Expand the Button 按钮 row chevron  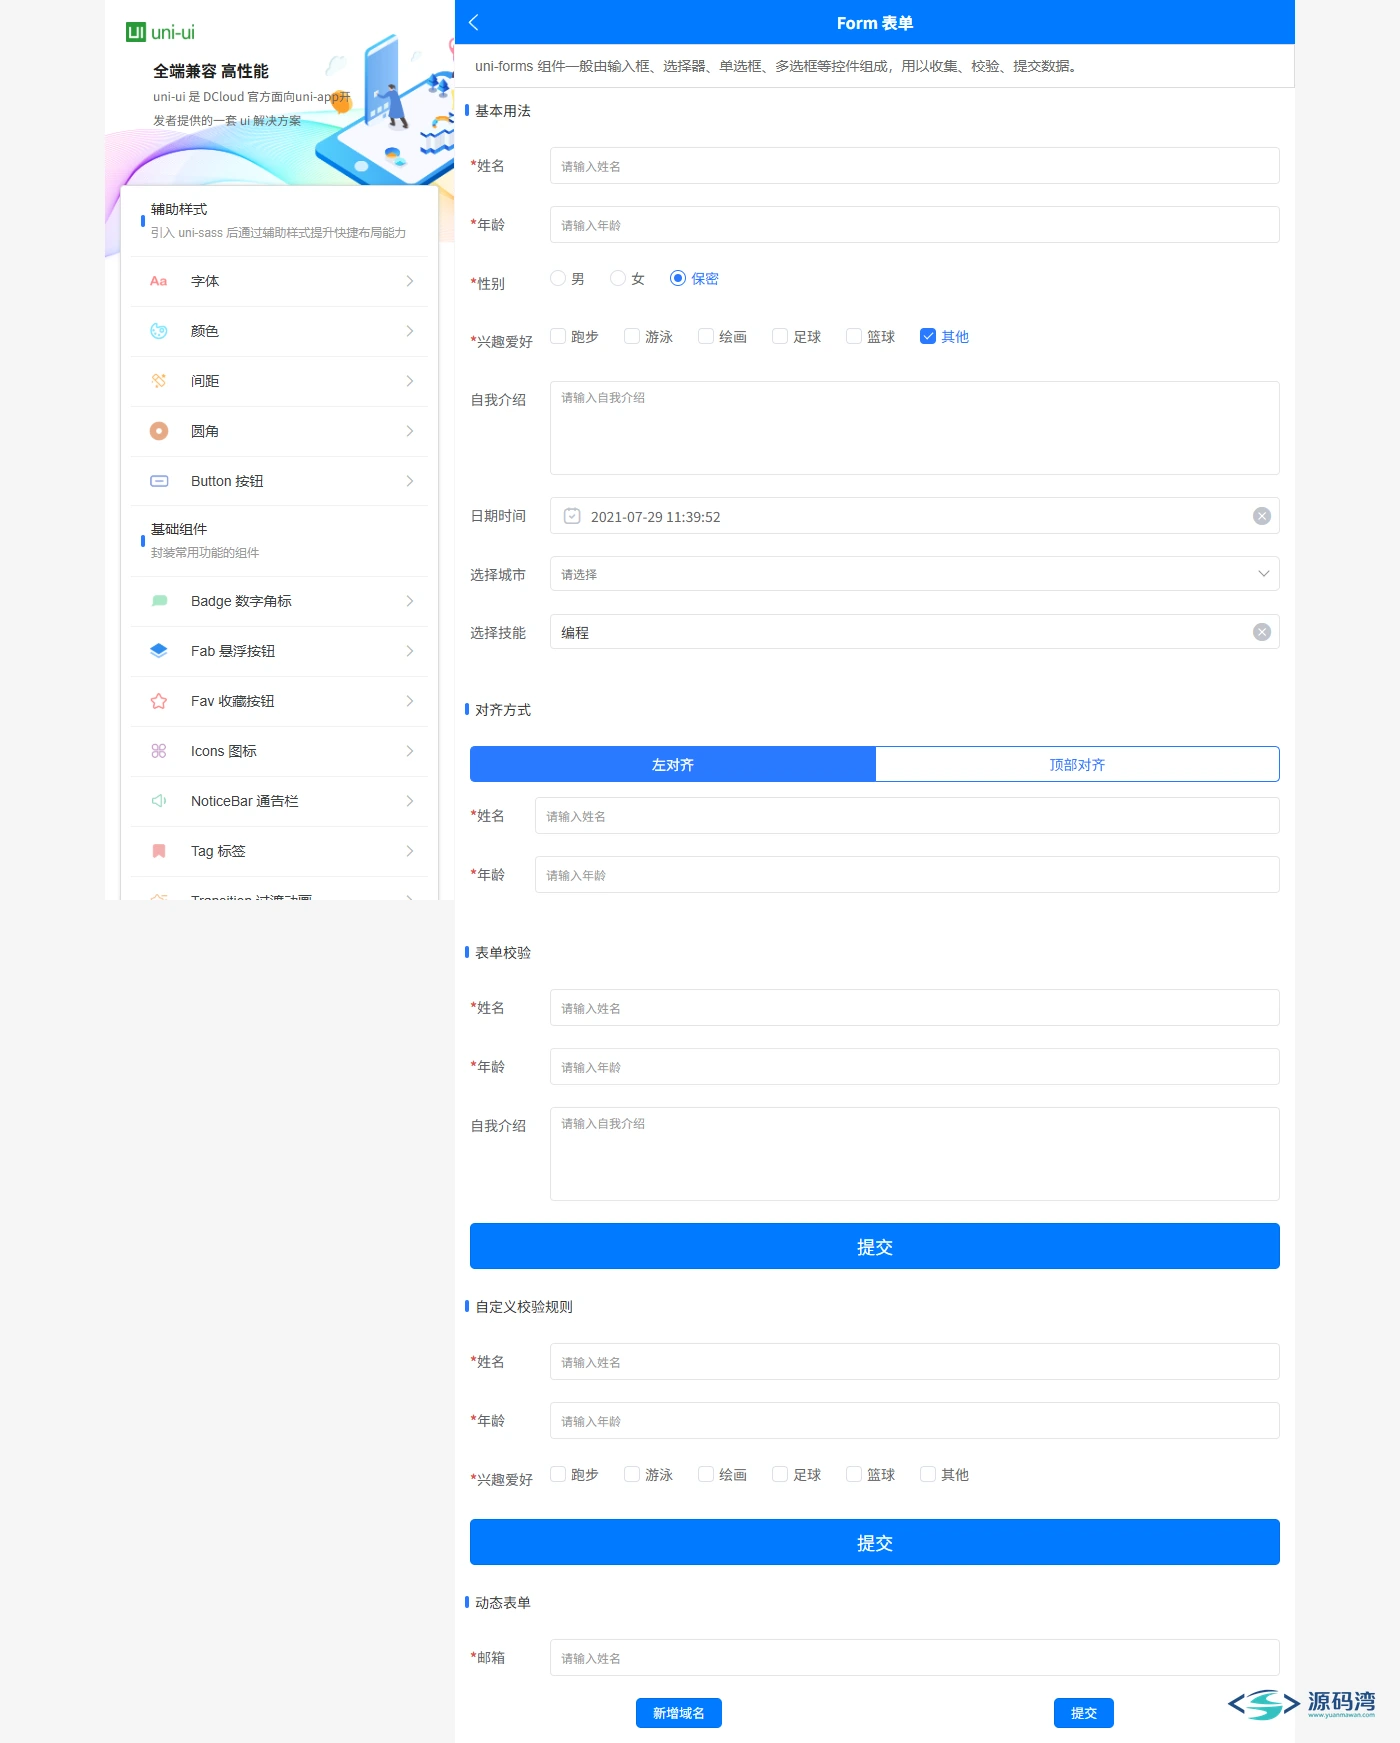pyautogui.click(x=410, y=481)
